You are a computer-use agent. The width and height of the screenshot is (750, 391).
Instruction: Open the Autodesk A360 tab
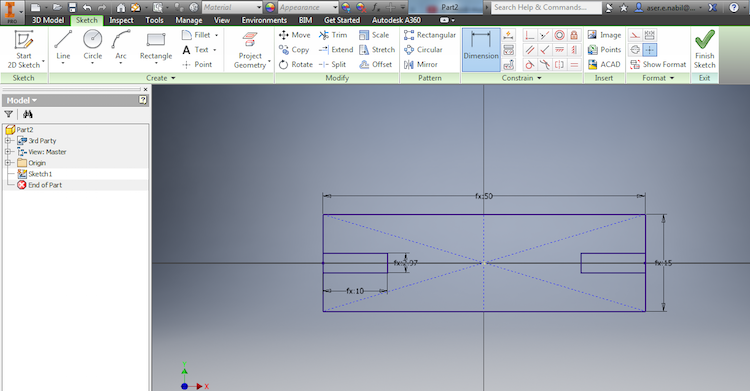[396, 20]
